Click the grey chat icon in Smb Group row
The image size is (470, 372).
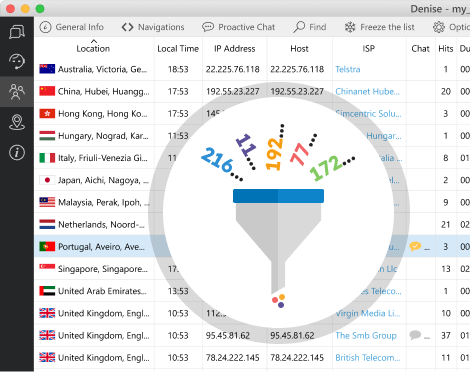(415, 335)
